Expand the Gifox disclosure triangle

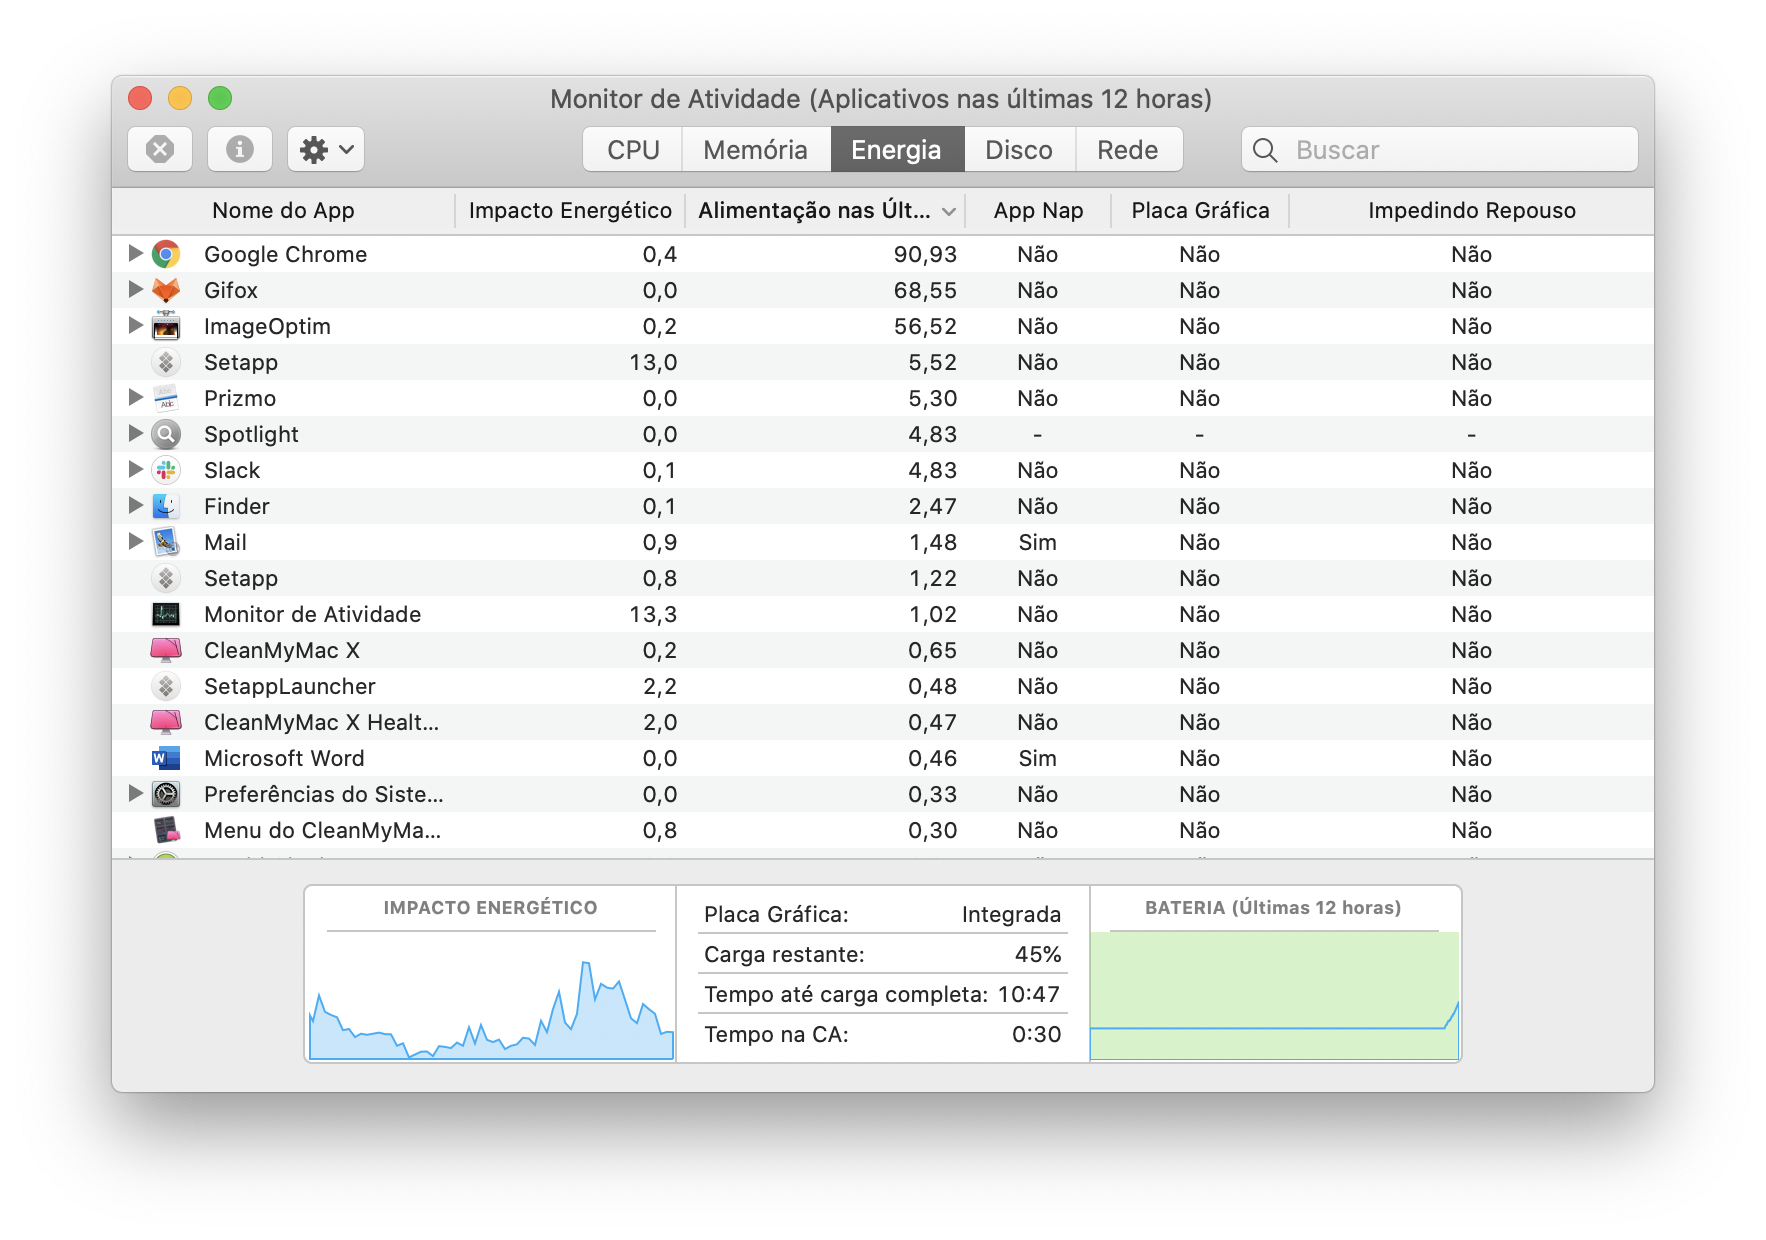tap(136, 289)
